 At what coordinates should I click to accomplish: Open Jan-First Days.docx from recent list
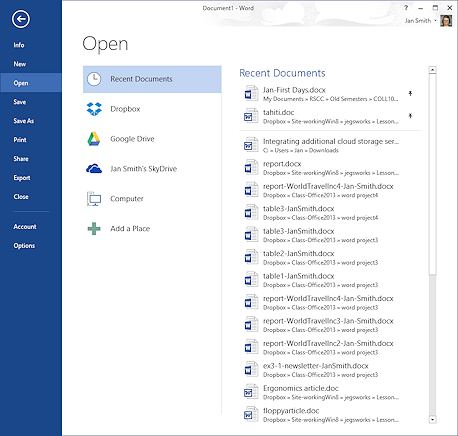330,94
